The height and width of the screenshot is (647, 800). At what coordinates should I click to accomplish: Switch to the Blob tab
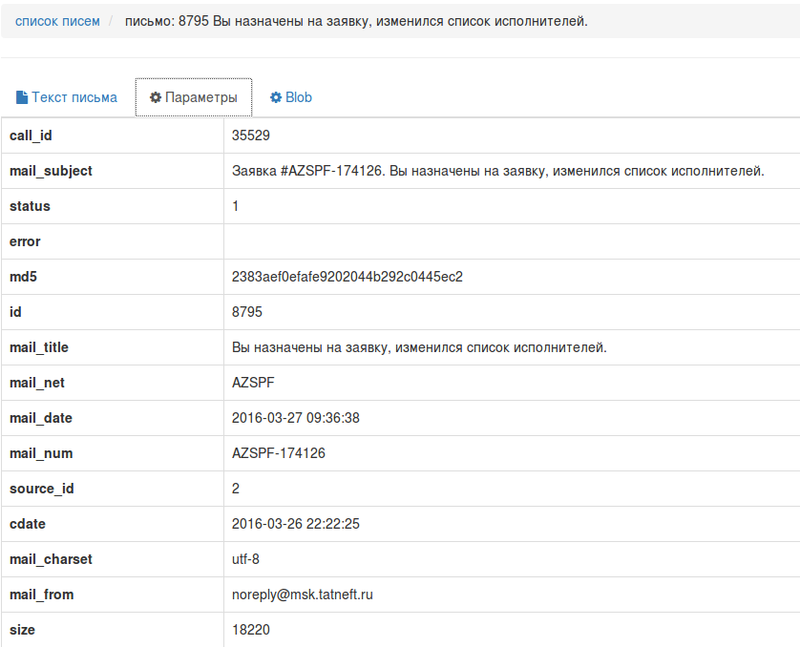point(291,98)
